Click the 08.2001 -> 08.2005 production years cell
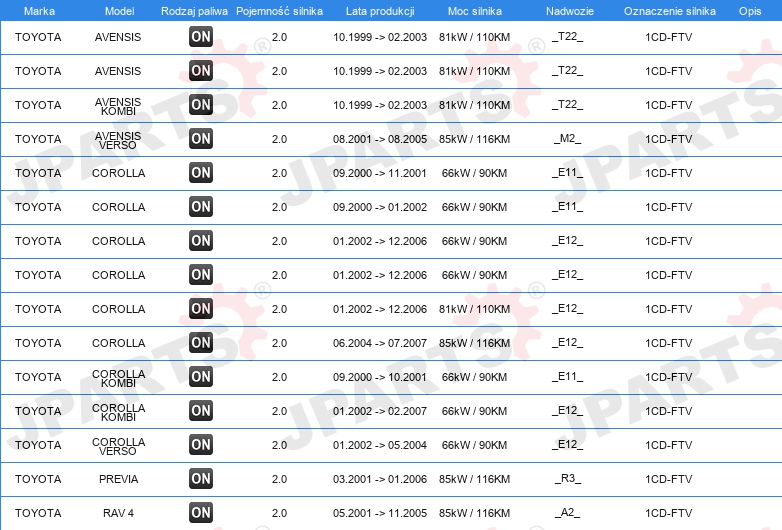This screenshot has height=530, width=782. pos(380,139)
